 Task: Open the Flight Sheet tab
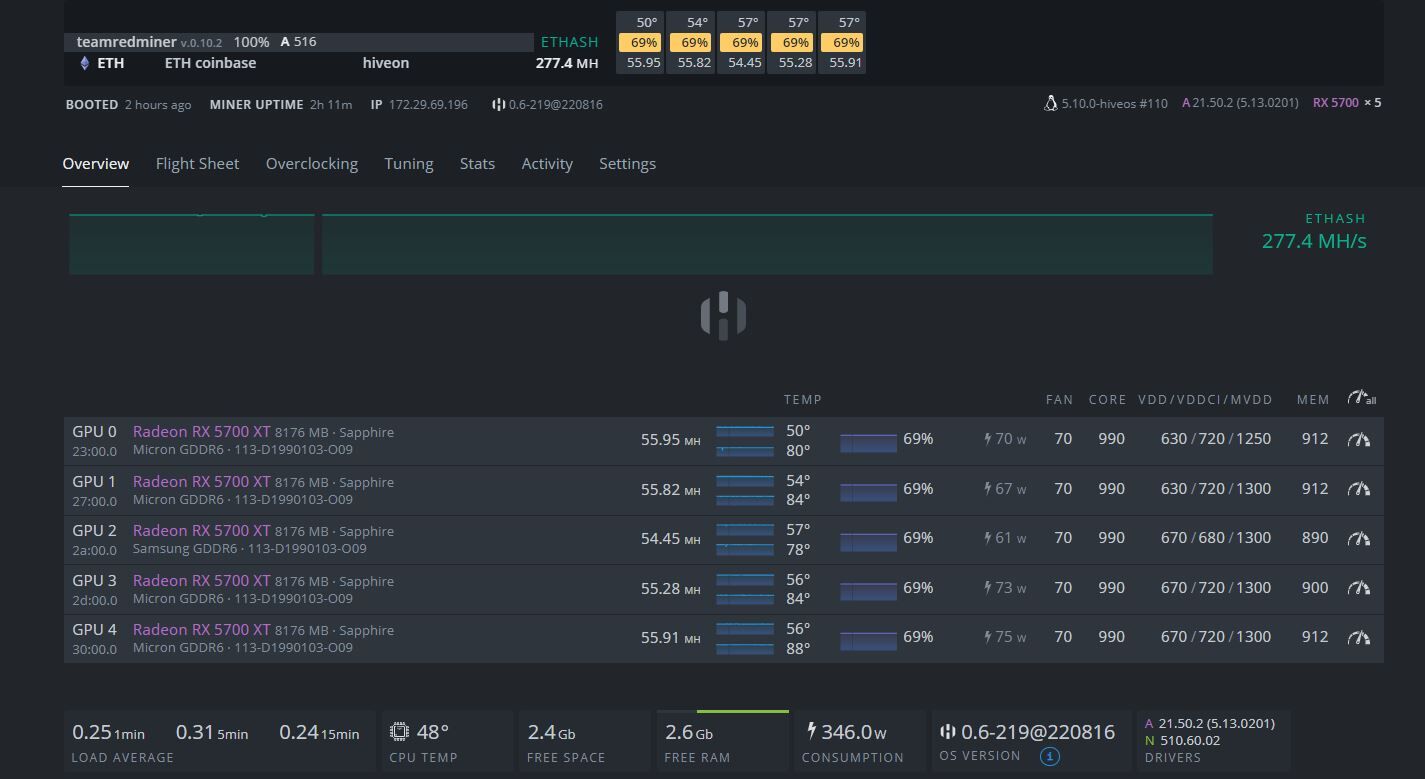[197, 164]
